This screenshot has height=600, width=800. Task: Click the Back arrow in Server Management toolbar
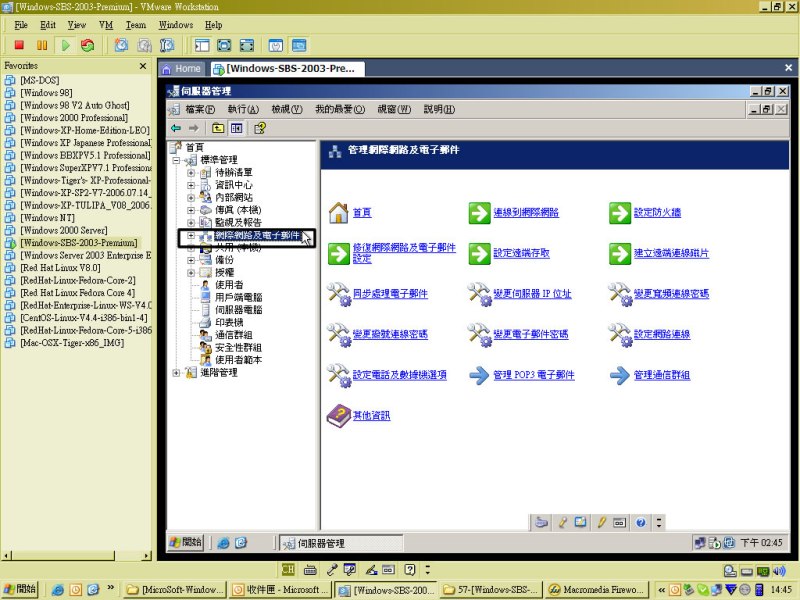coord(177,128)
